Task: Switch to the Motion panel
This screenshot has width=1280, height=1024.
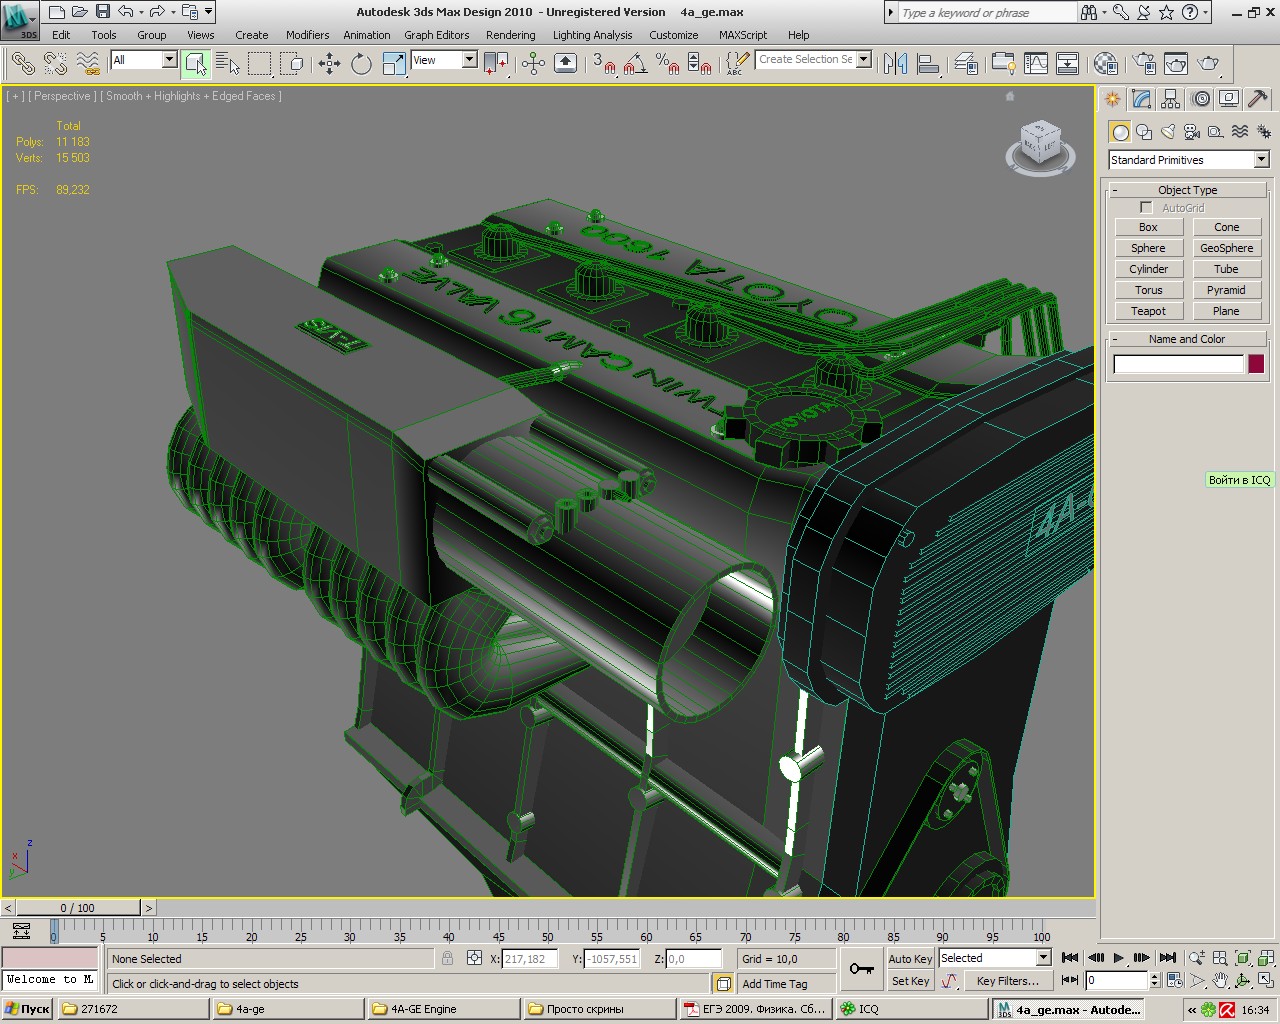Action: (1200, 99)
